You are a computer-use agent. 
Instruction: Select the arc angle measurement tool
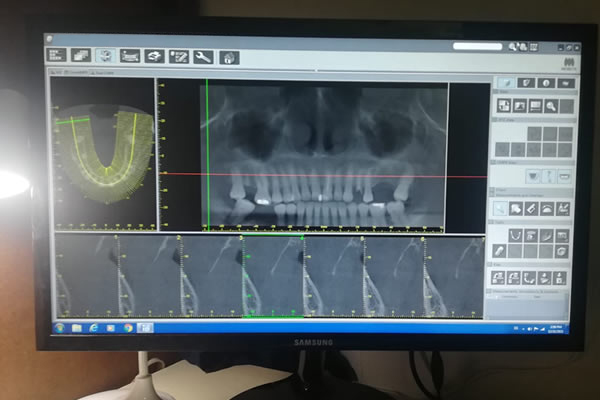(547, 209)
